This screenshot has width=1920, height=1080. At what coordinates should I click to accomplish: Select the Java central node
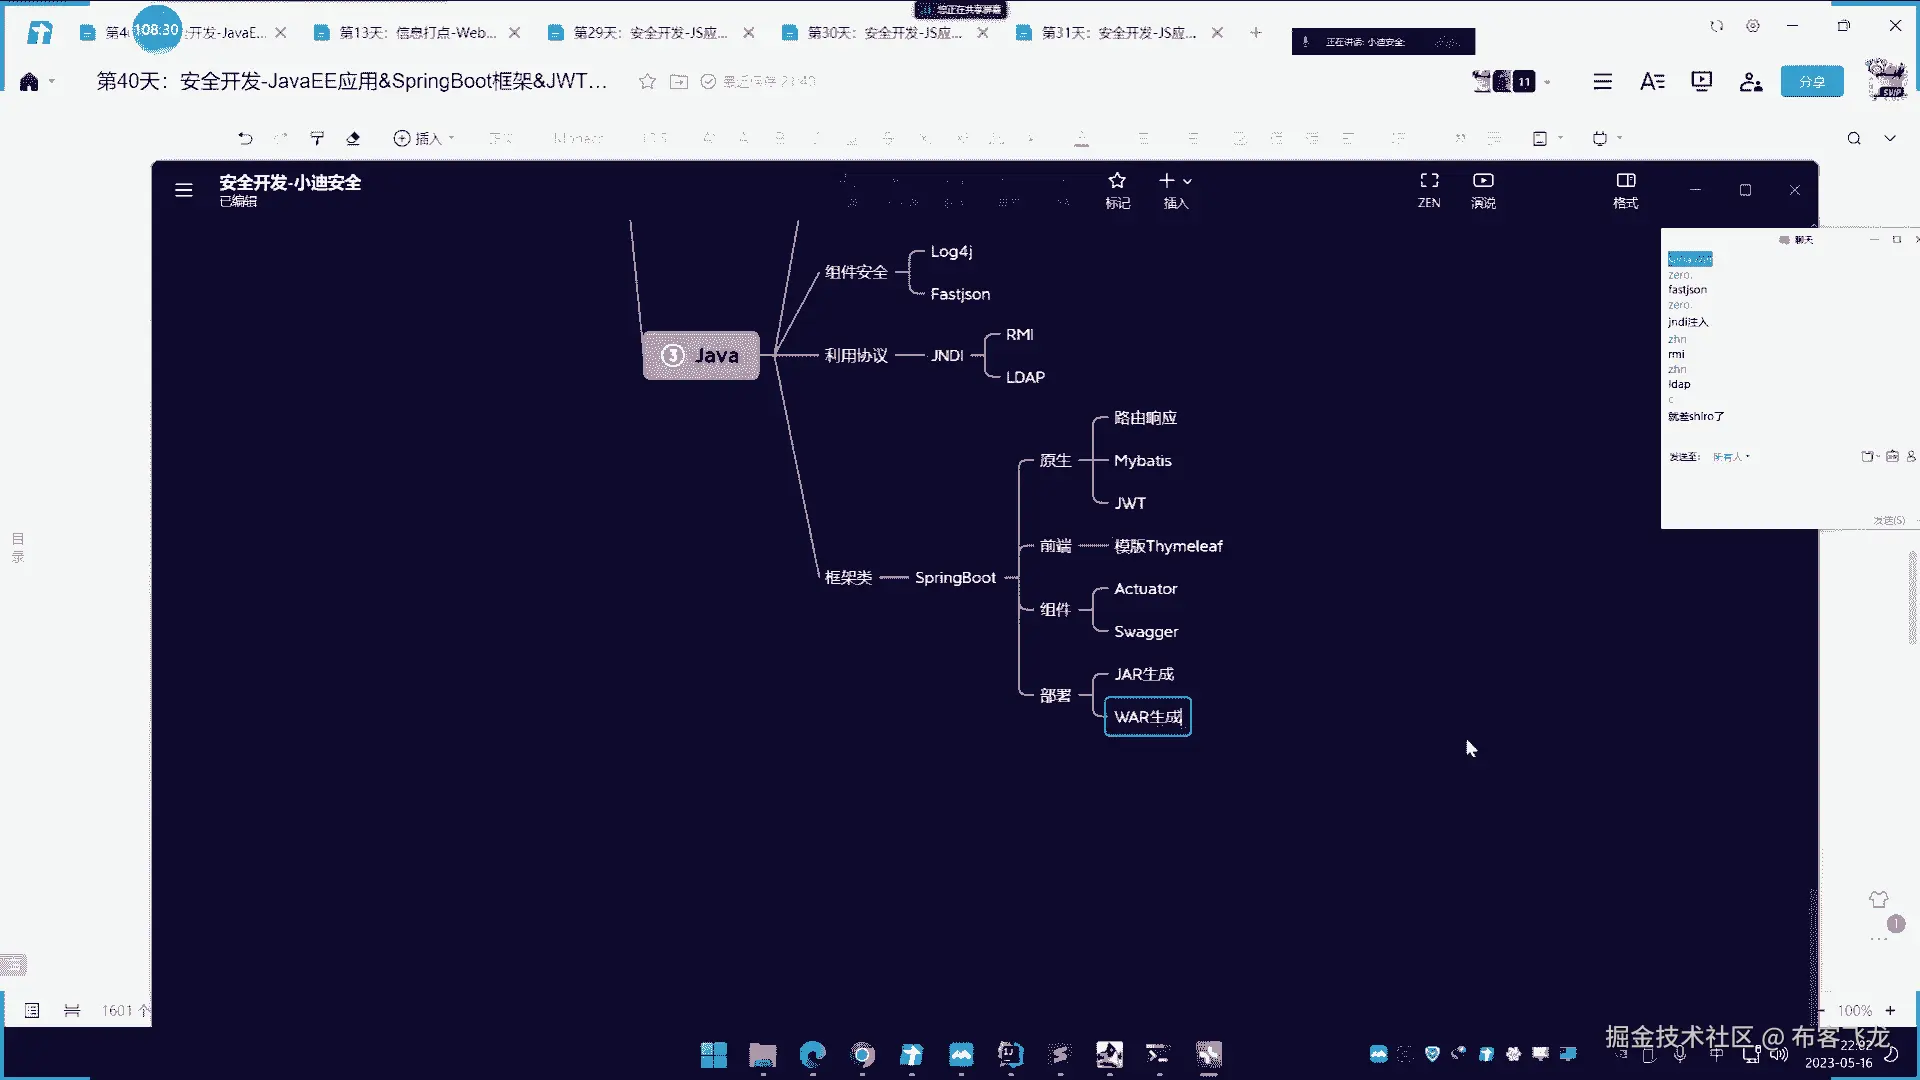pyautogui.click(x=701, y=355)
